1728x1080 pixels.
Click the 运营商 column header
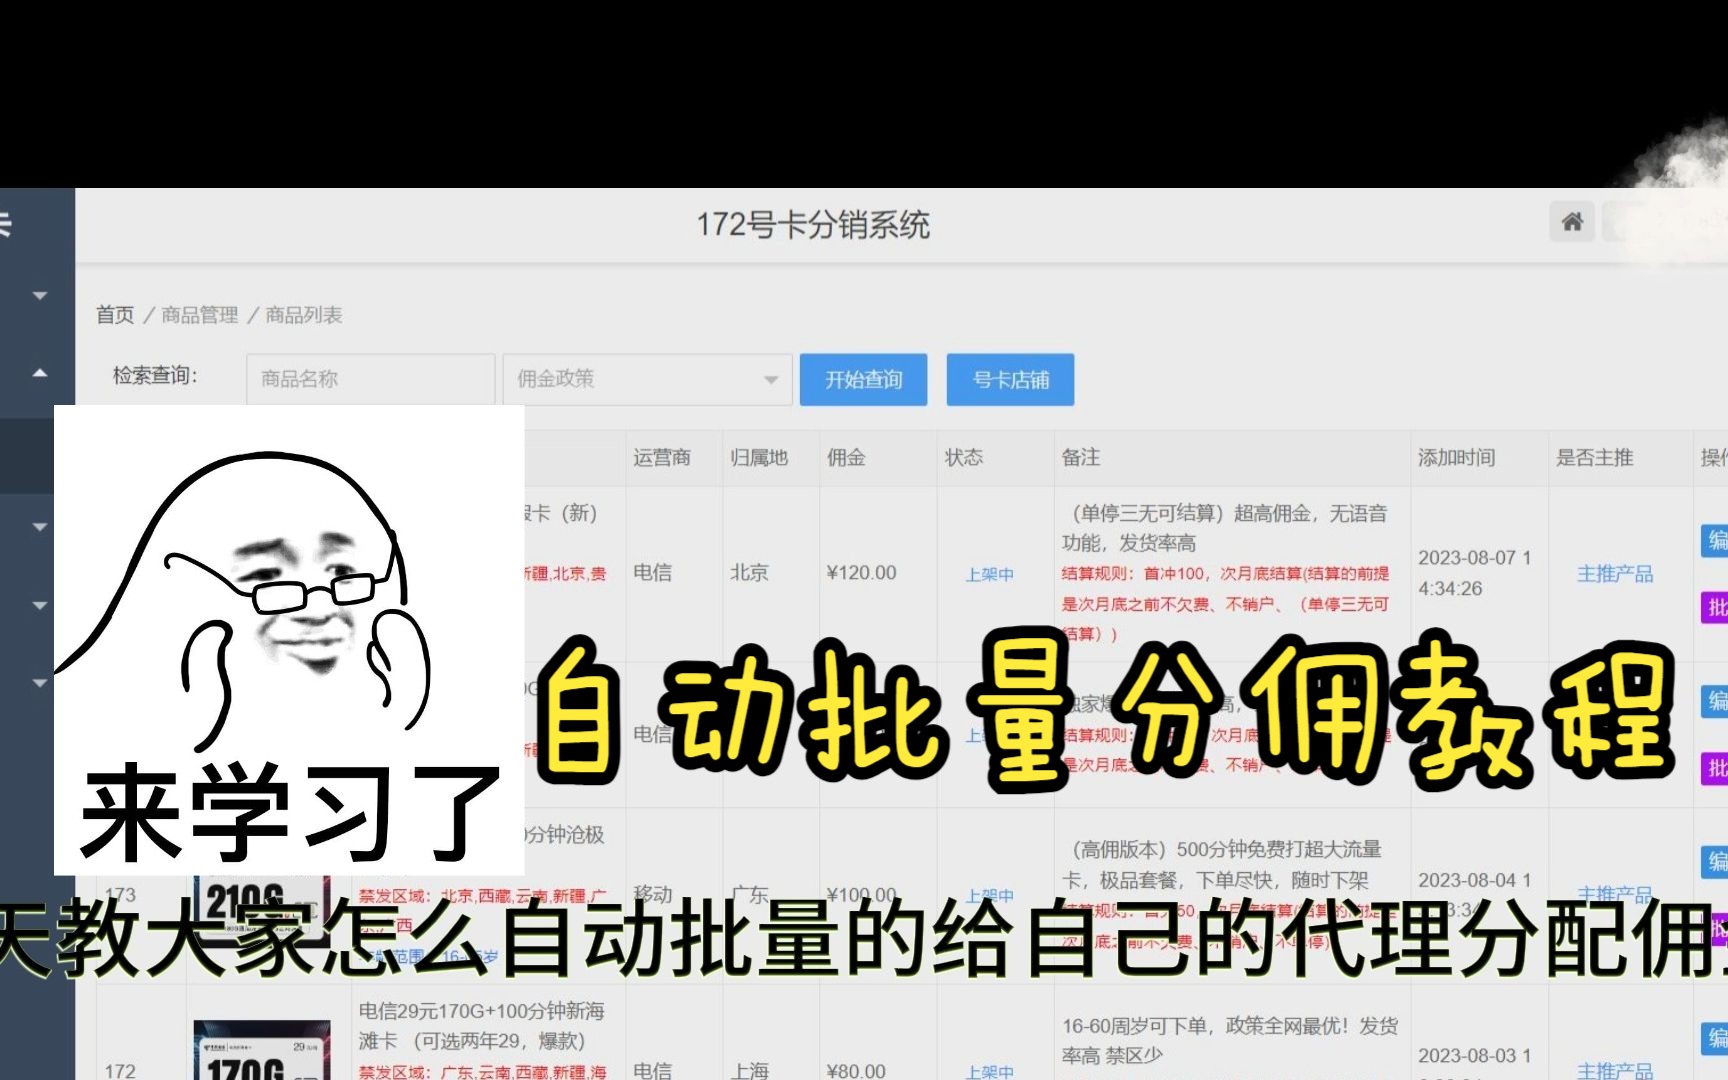662,457
